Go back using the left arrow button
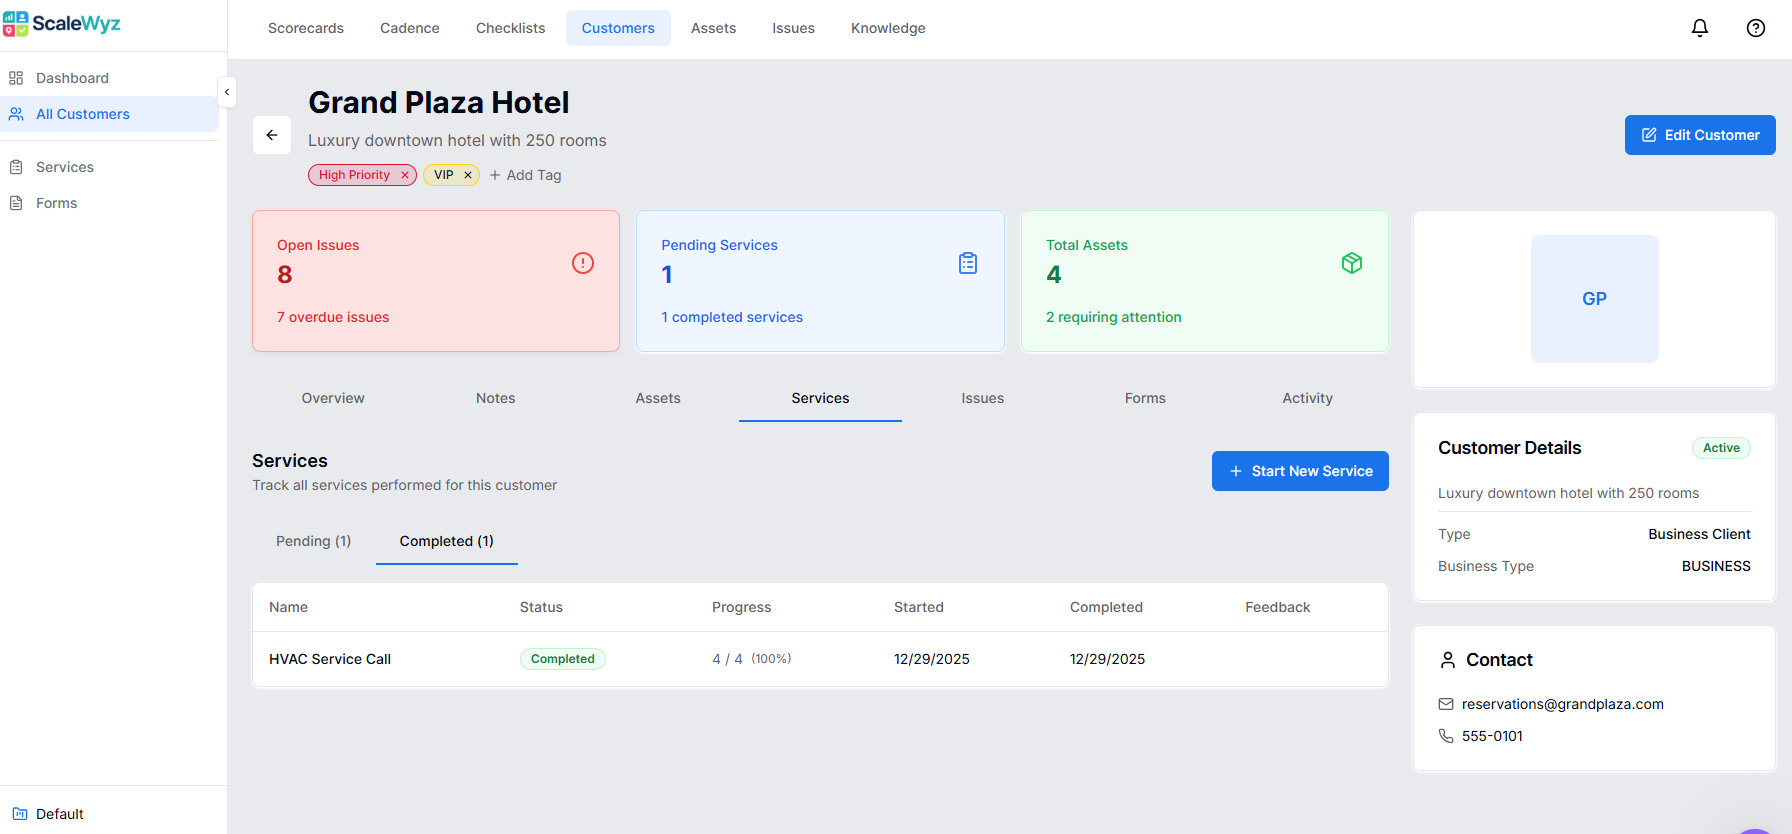The width and height of the screenshot is (1792, 834). pos(272,135)
